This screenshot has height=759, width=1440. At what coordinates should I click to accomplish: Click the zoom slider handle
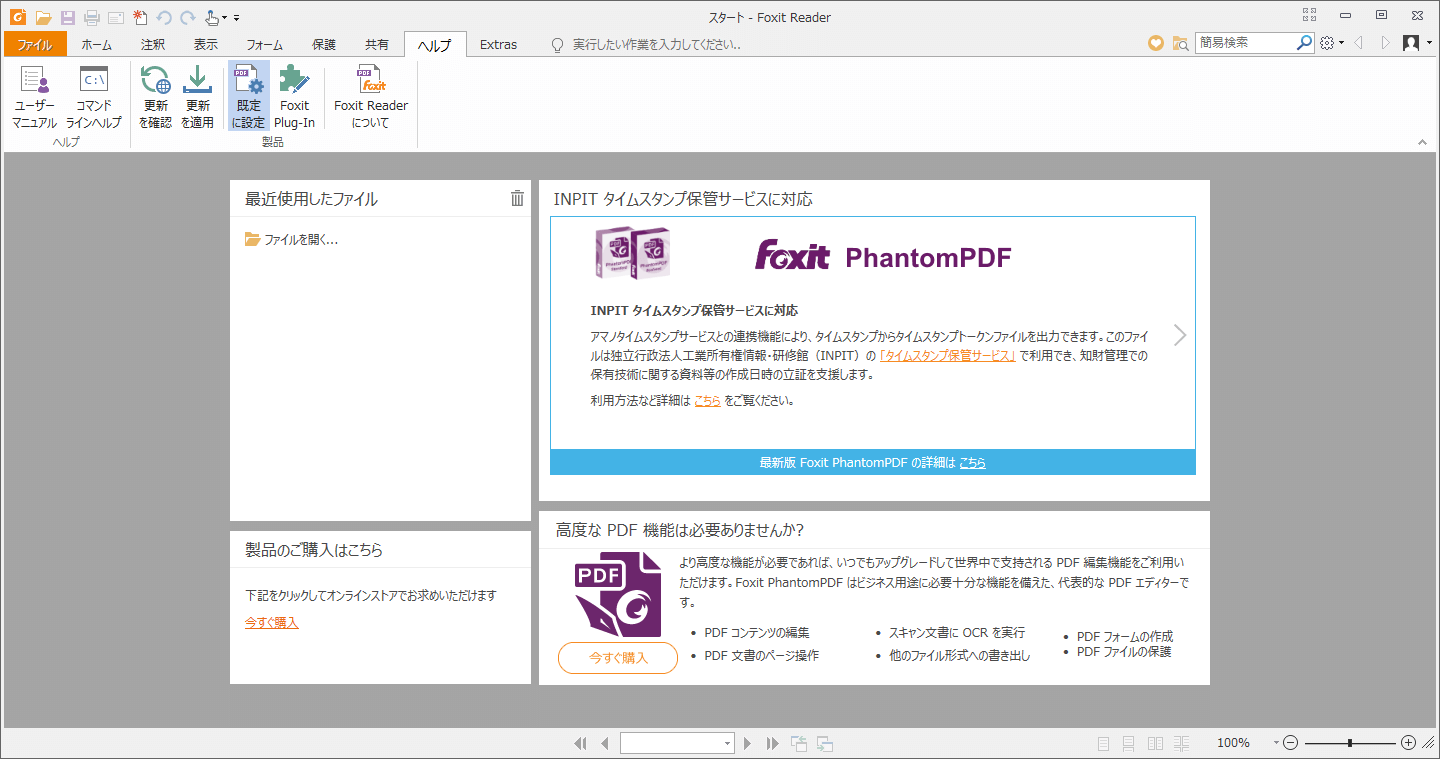[1350, 743]
